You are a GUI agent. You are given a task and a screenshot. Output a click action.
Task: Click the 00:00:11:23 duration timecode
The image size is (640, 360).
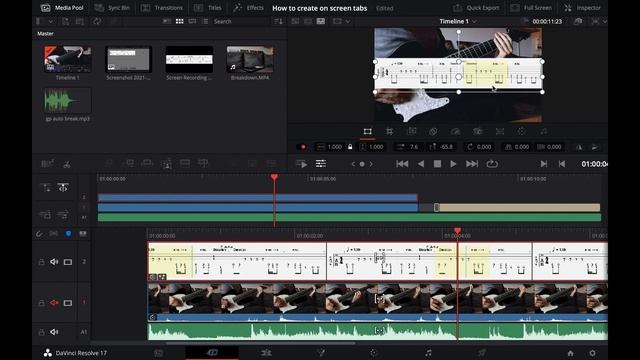click(547, 21)
